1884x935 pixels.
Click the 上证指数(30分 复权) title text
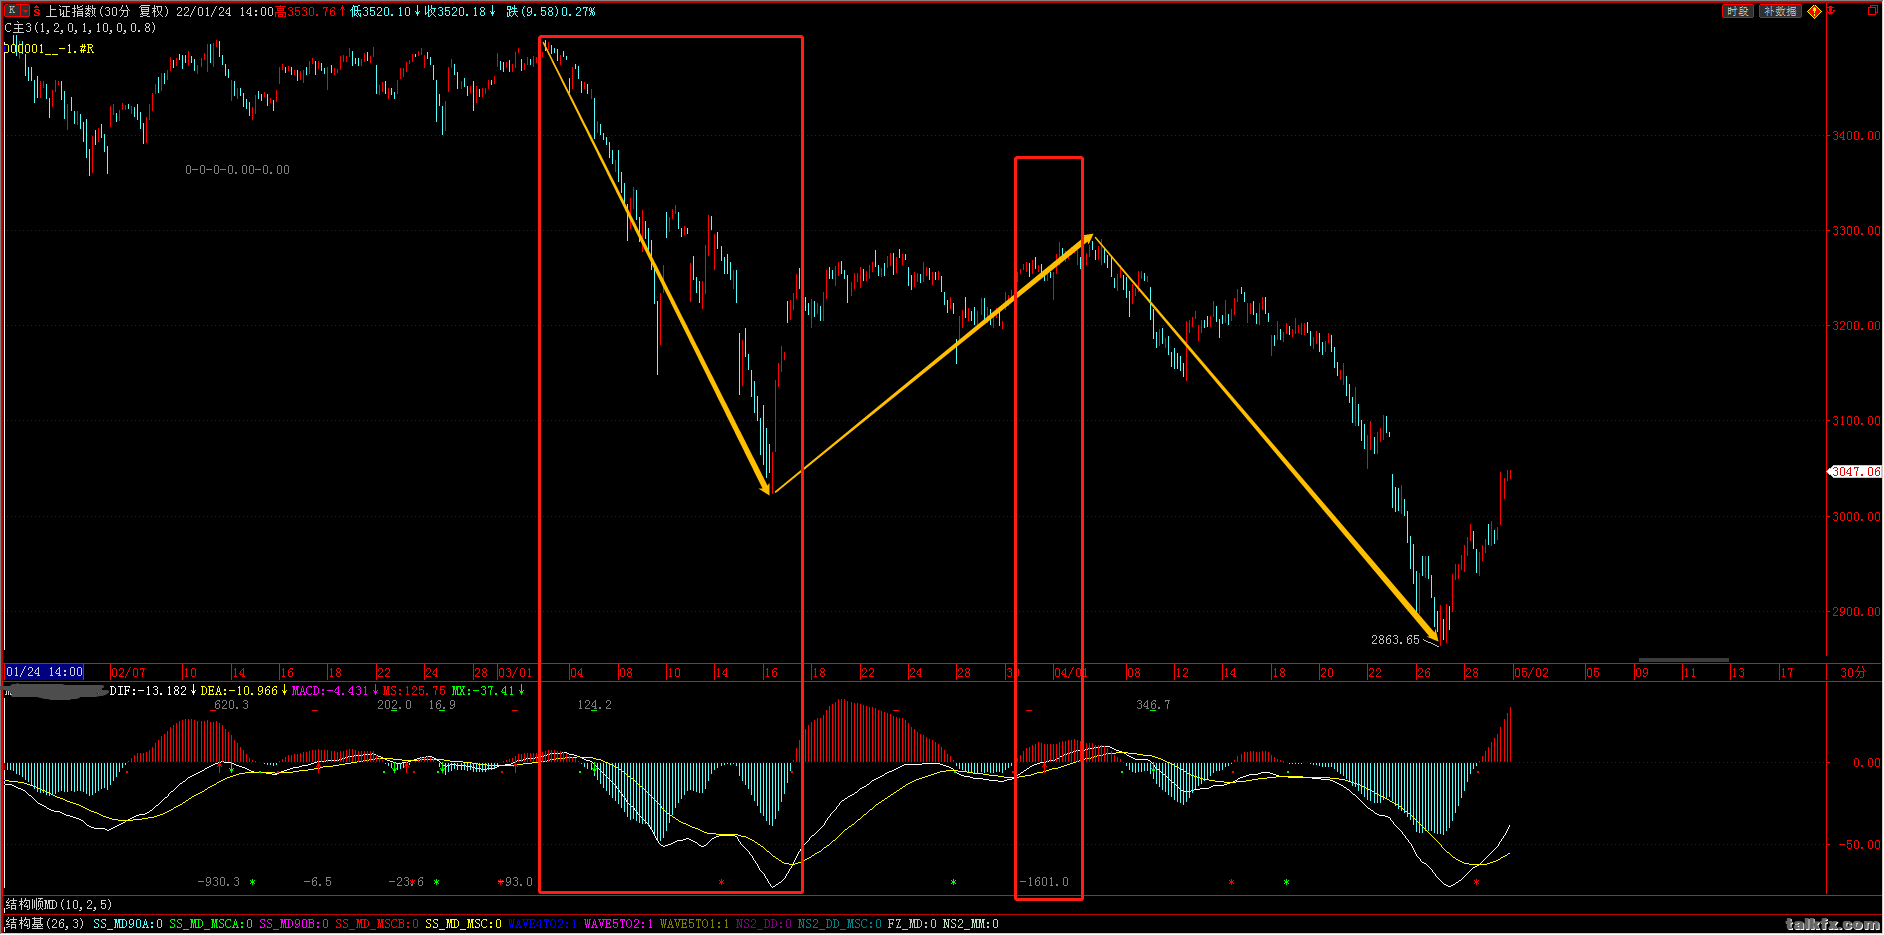pos(107,11)
